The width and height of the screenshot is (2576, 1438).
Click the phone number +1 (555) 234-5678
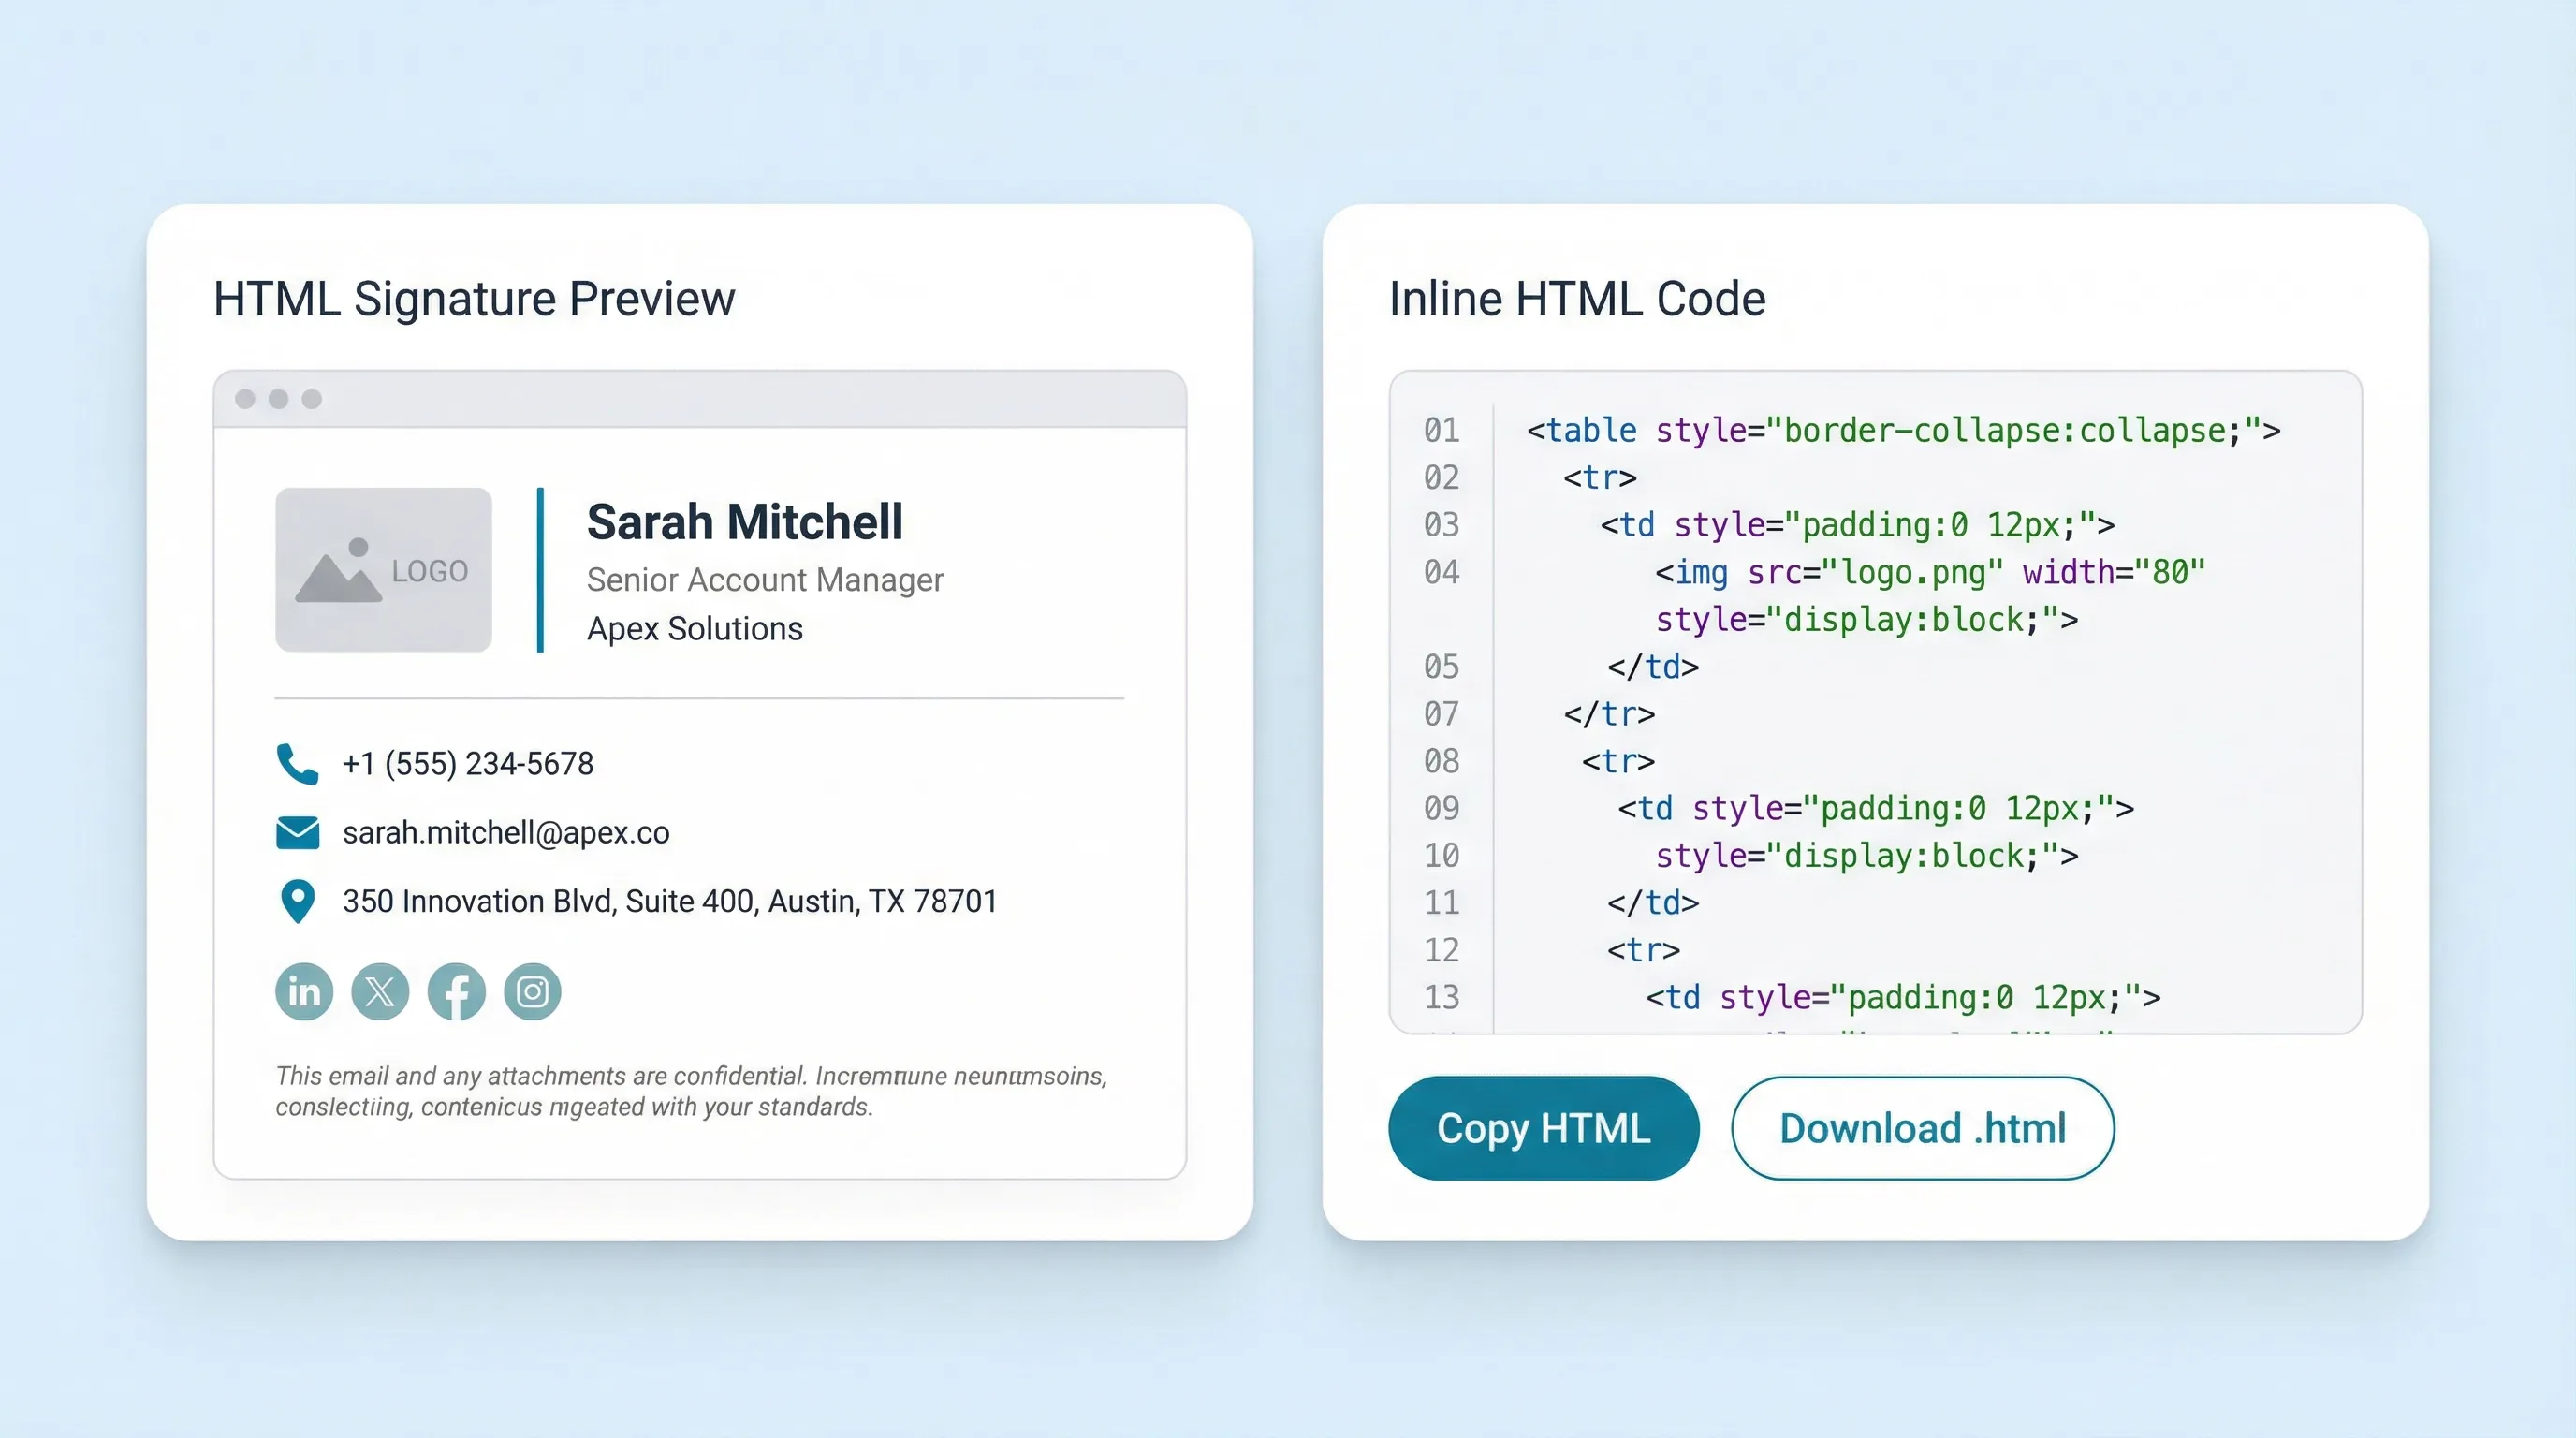pyautogui.click(x=468, y=763)
